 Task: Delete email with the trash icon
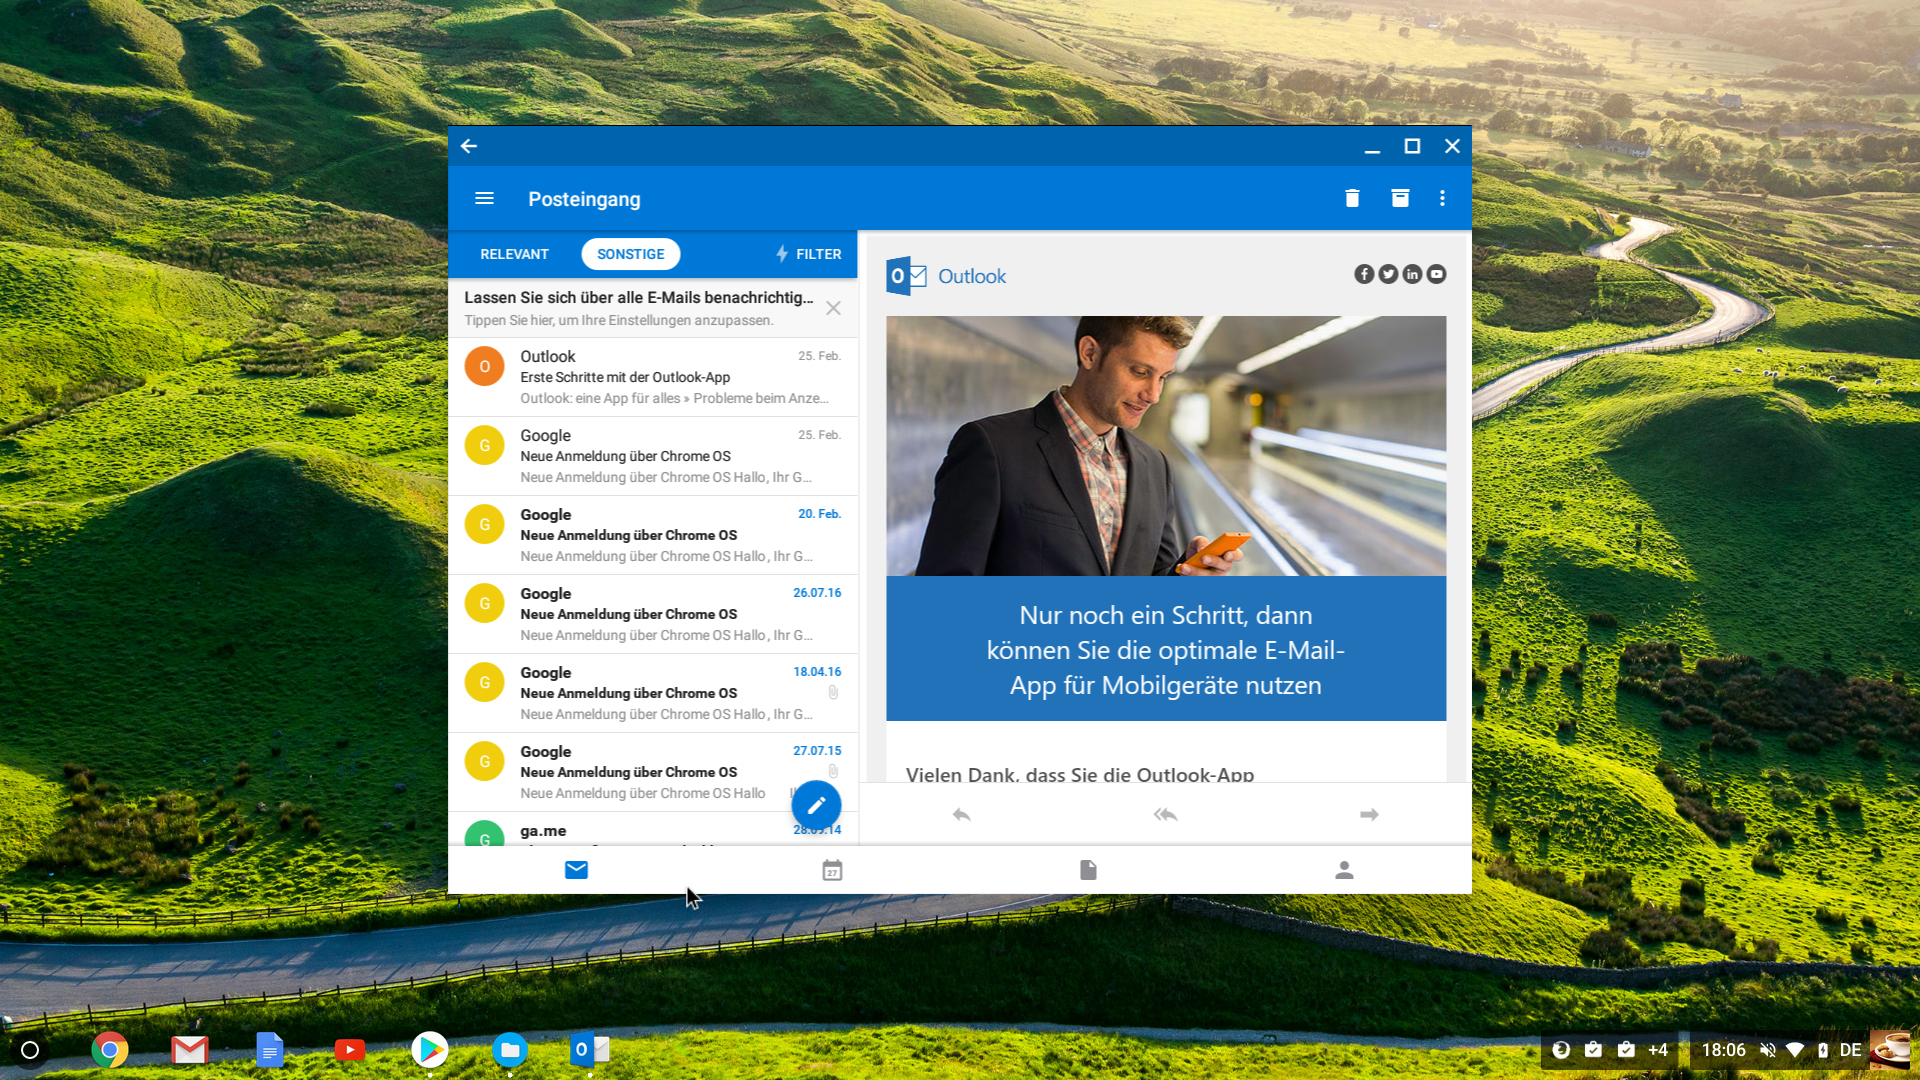(x=1352, y=198)
